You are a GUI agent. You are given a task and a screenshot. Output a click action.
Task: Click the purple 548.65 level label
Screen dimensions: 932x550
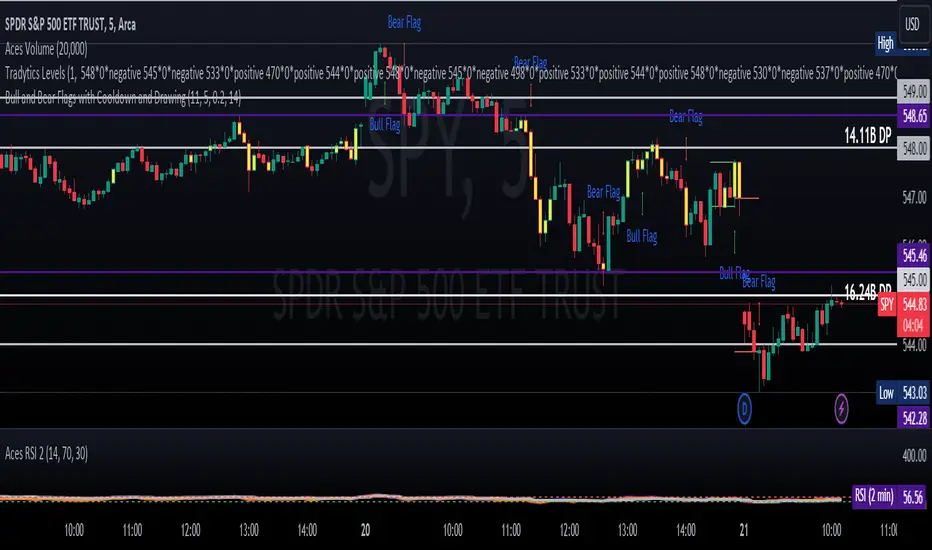click(914, 116)
